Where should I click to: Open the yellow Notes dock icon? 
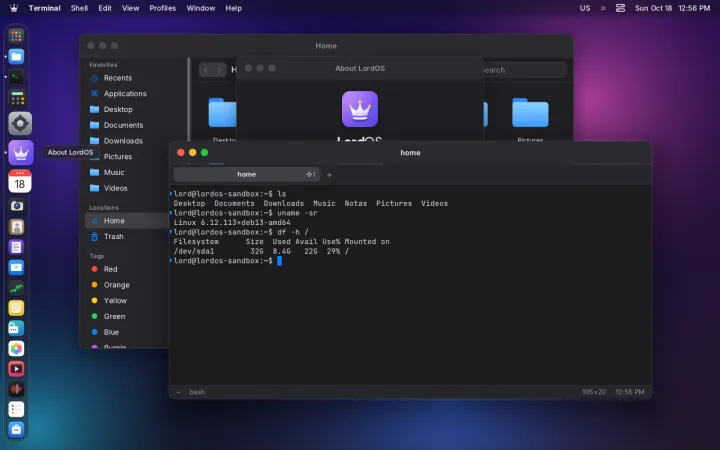tap(16, 308)
